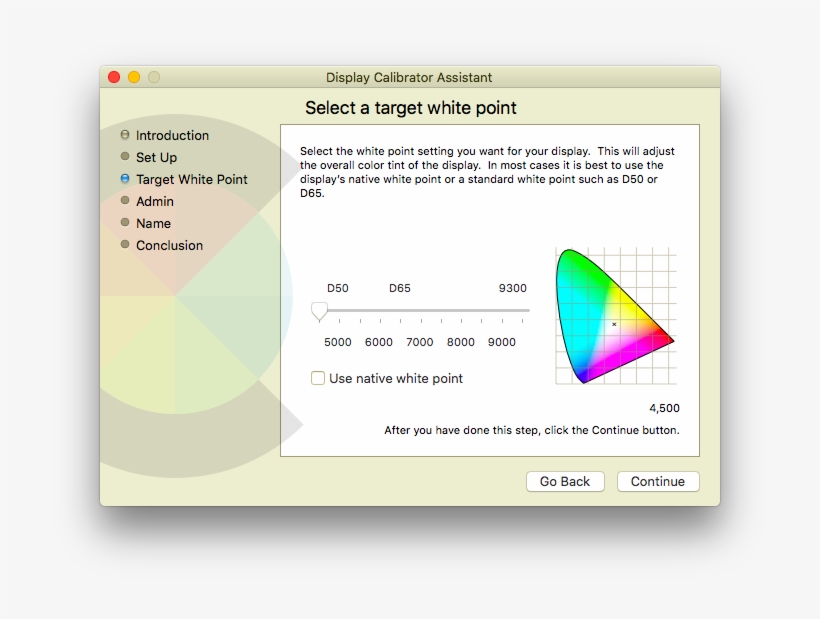This screenshot has height=619, width=820.
Task: Enable Use native white point checkbox
Action: pyautogui.click(x=318, y=378)
